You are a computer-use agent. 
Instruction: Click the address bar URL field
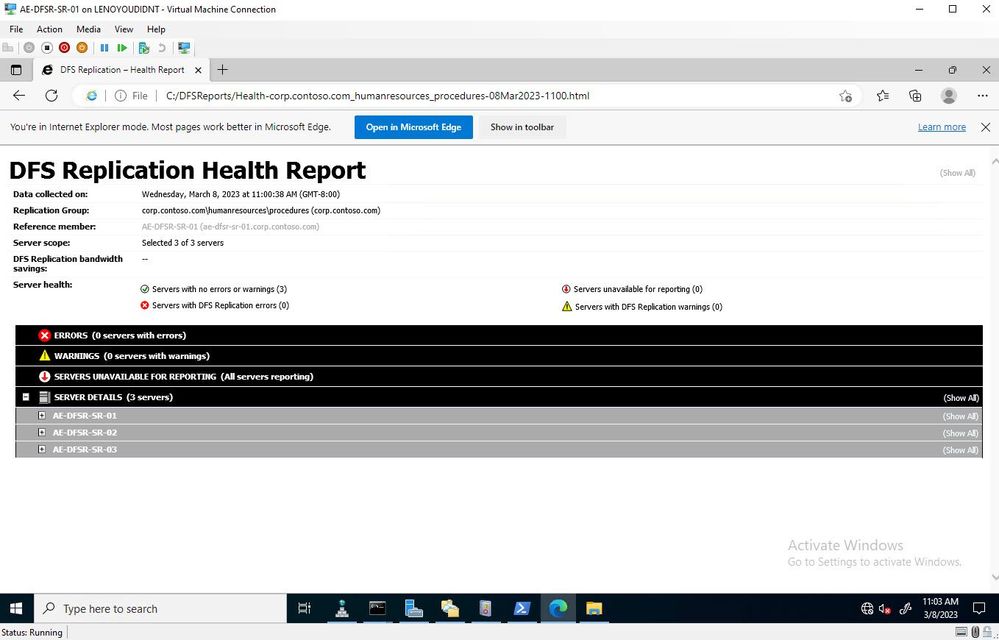[x=377, y=96]
